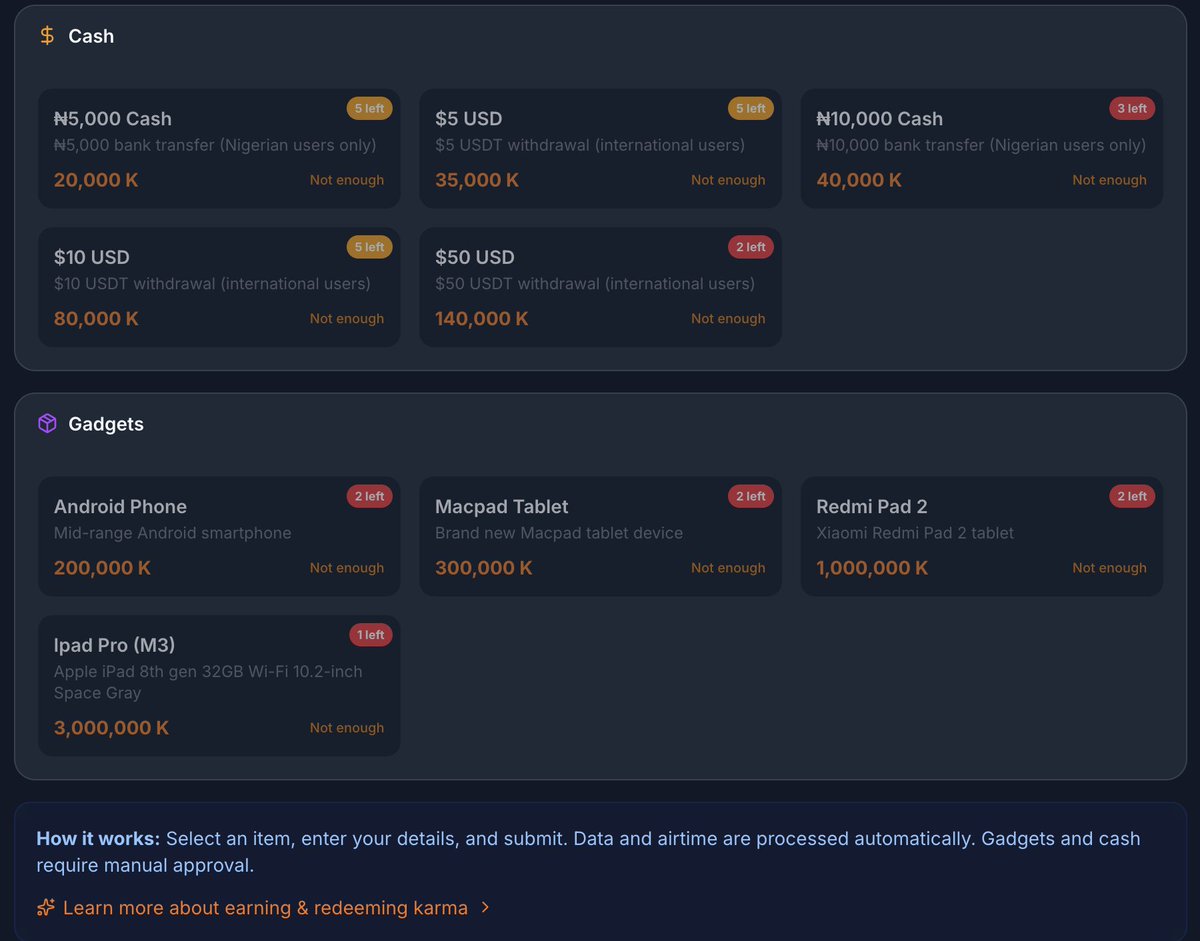1200x941 pixels.
Task: Click the 5 left badge on $5 USD
Action: [x=750, y=108]
